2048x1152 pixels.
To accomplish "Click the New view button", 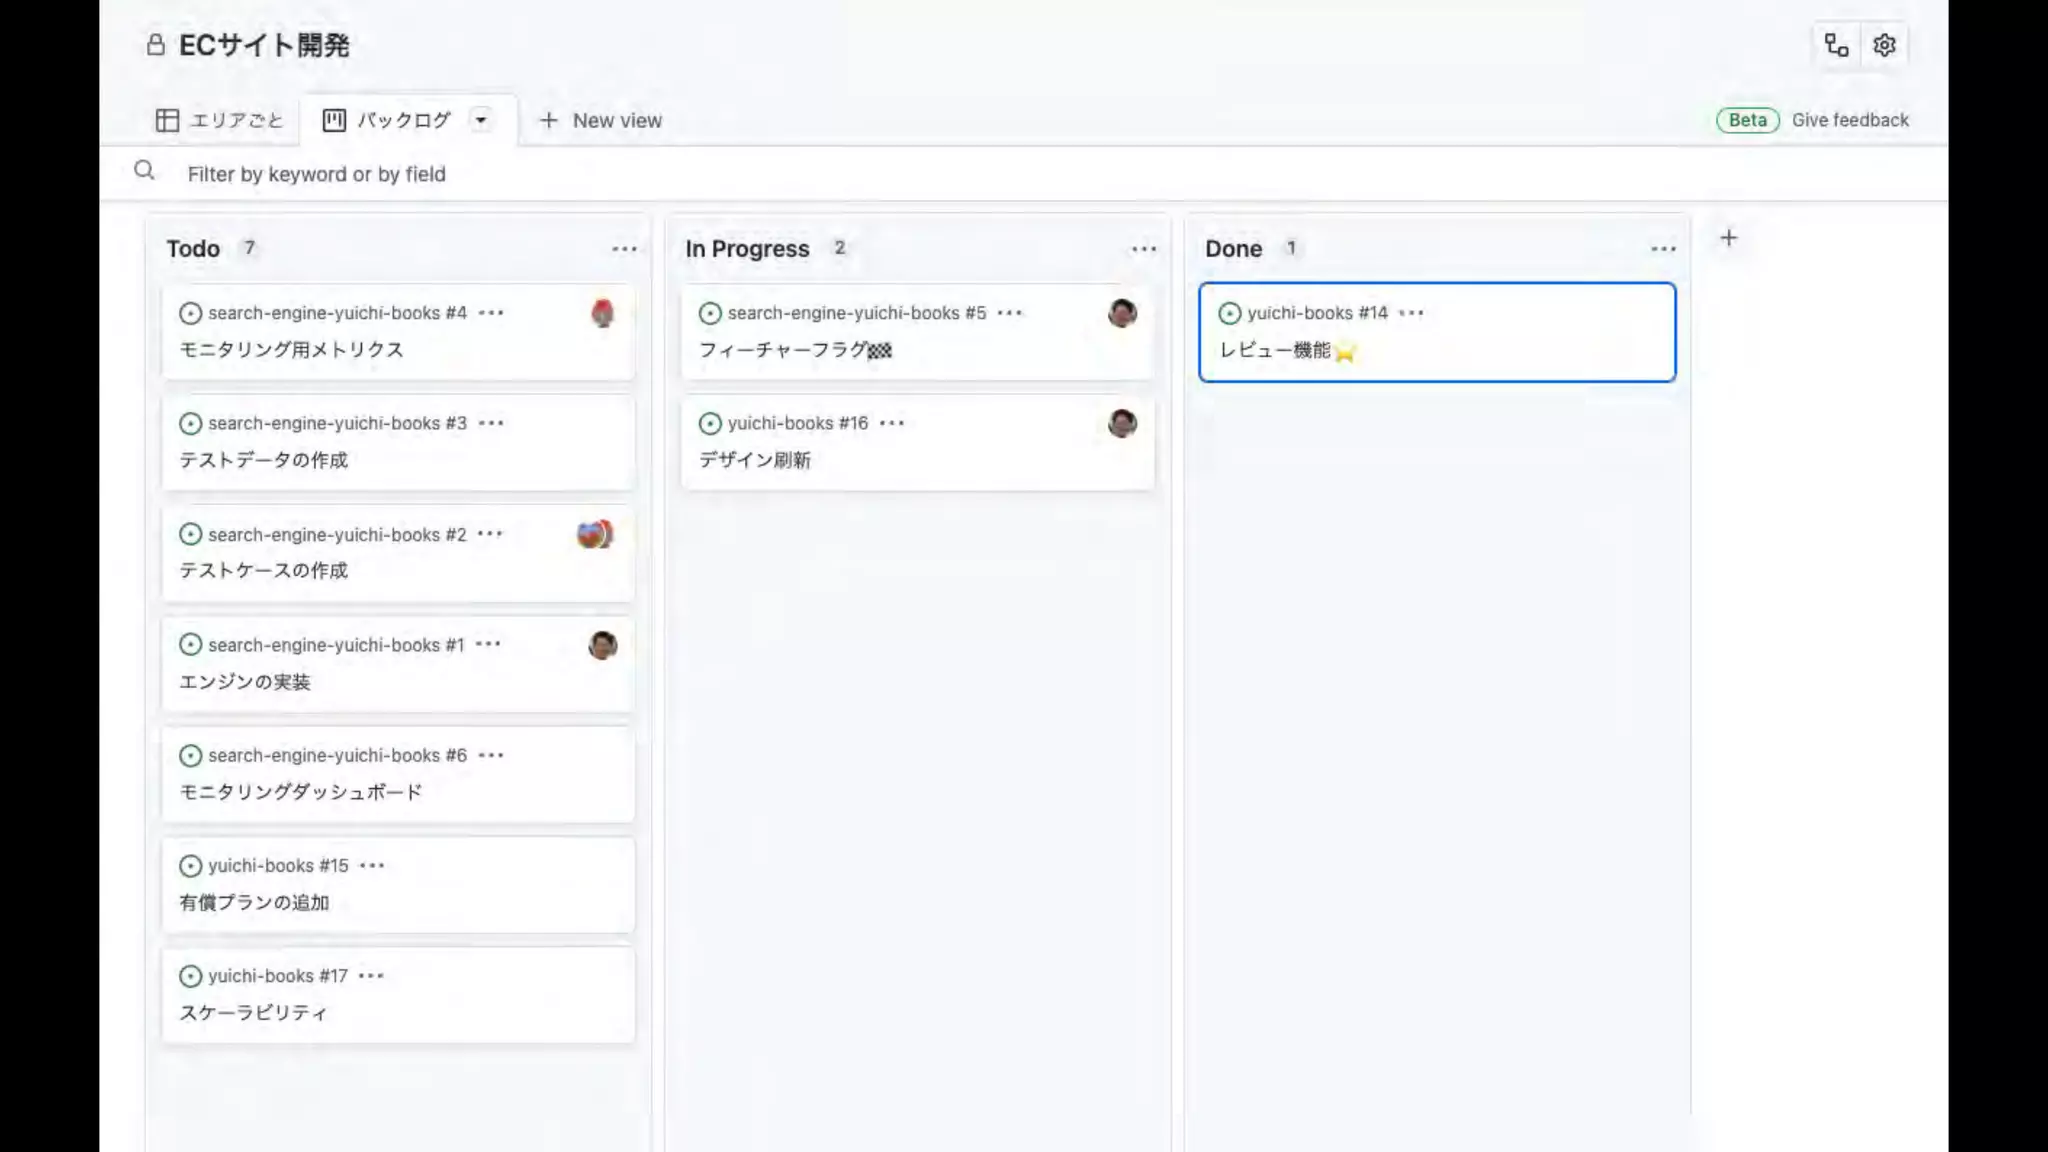I will pos(601,120).
